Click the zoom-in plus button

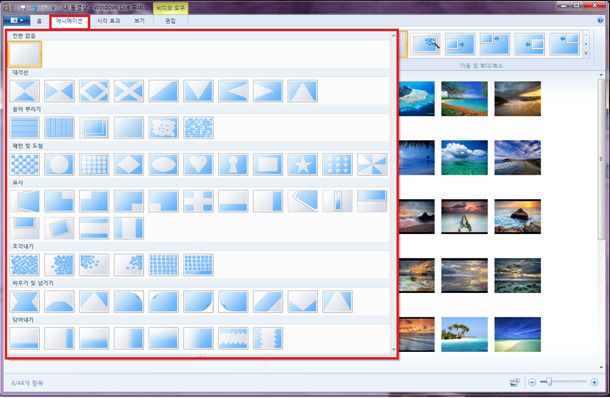tap(594, 382)
